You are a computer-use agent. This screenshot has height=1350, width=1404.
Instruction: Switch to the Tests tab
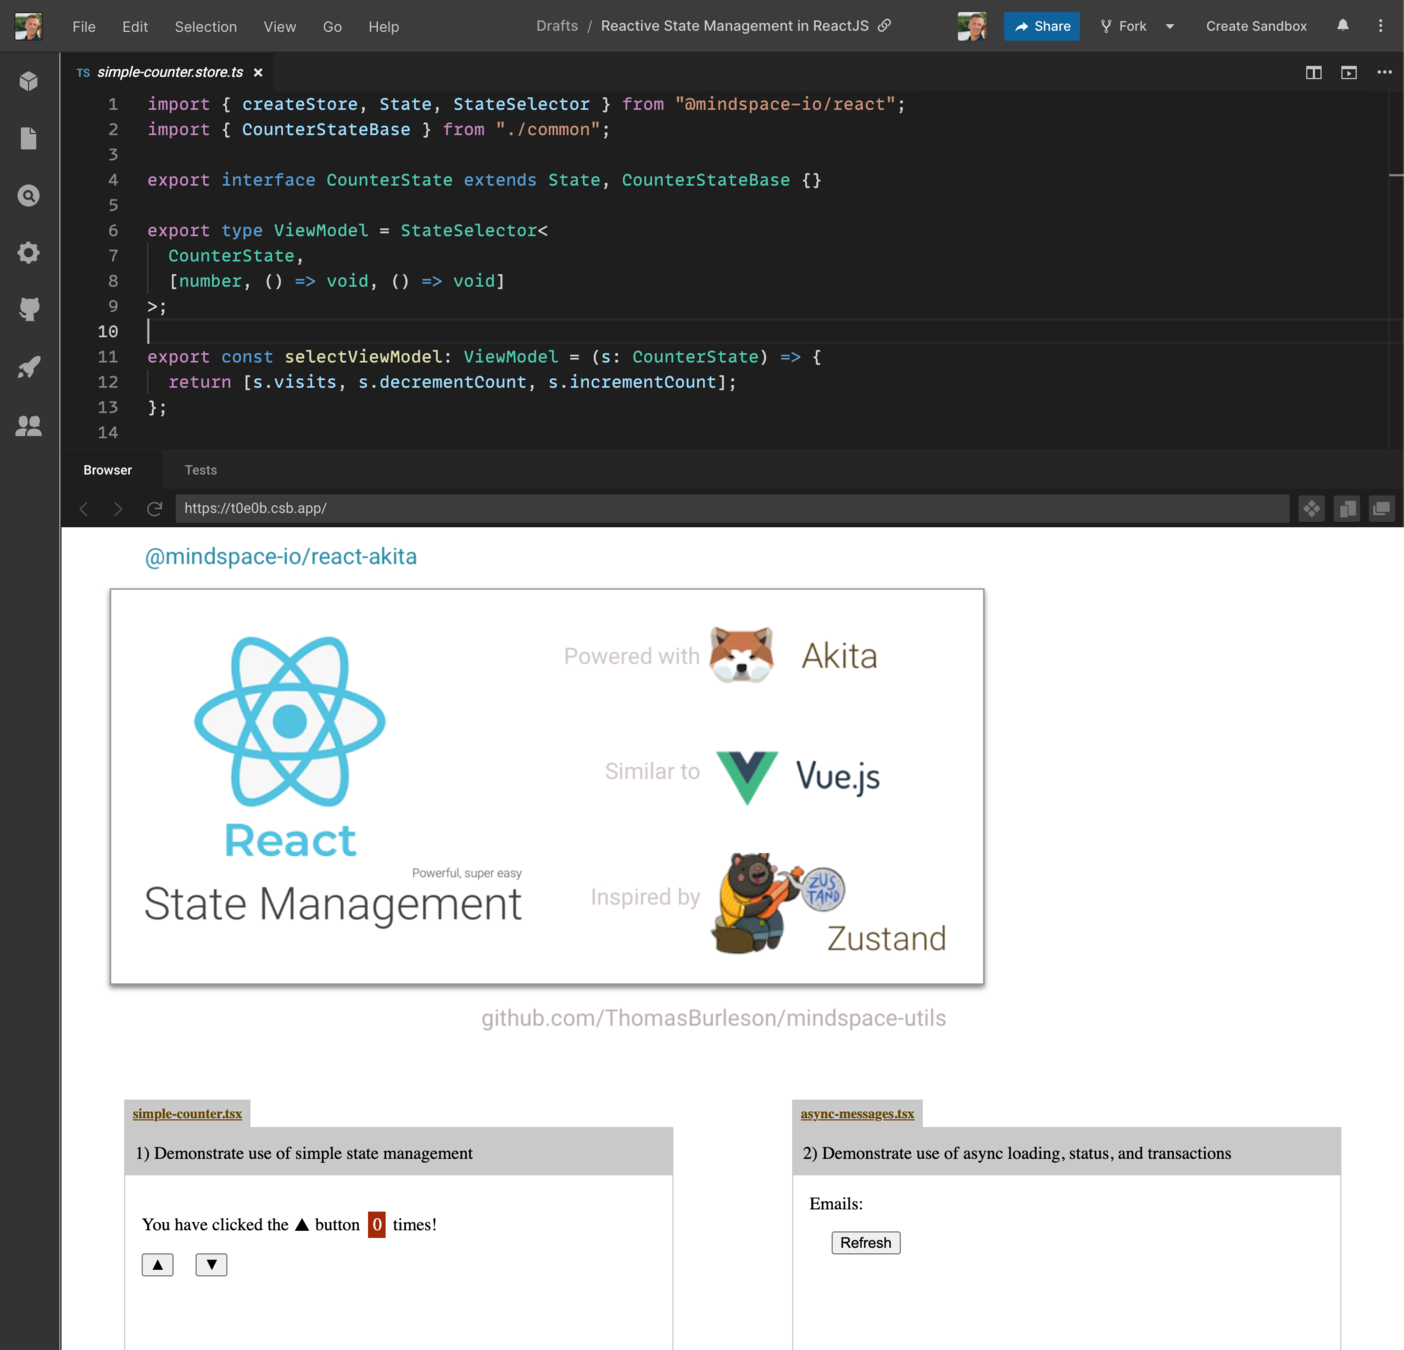[201, 470]
